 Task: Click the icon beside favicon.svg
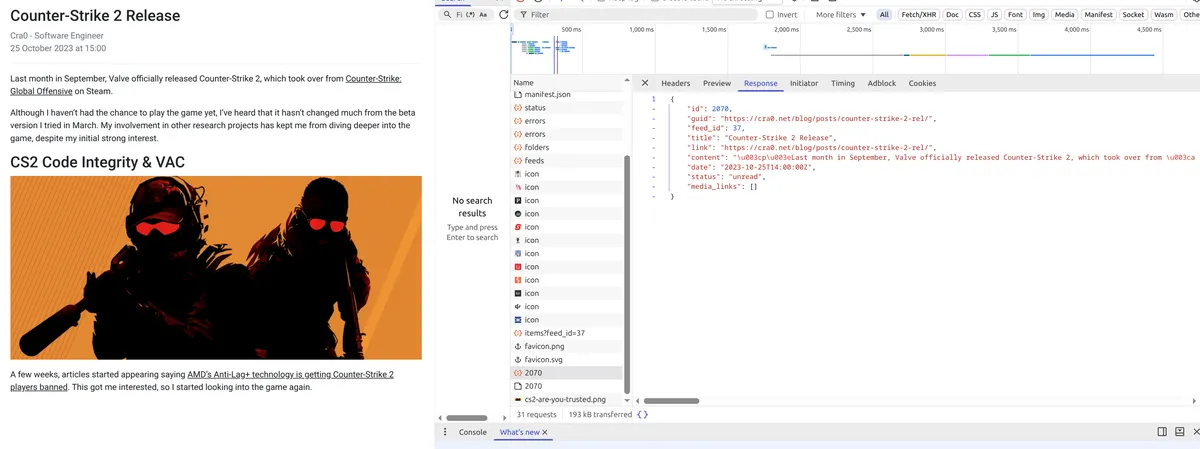517,359
